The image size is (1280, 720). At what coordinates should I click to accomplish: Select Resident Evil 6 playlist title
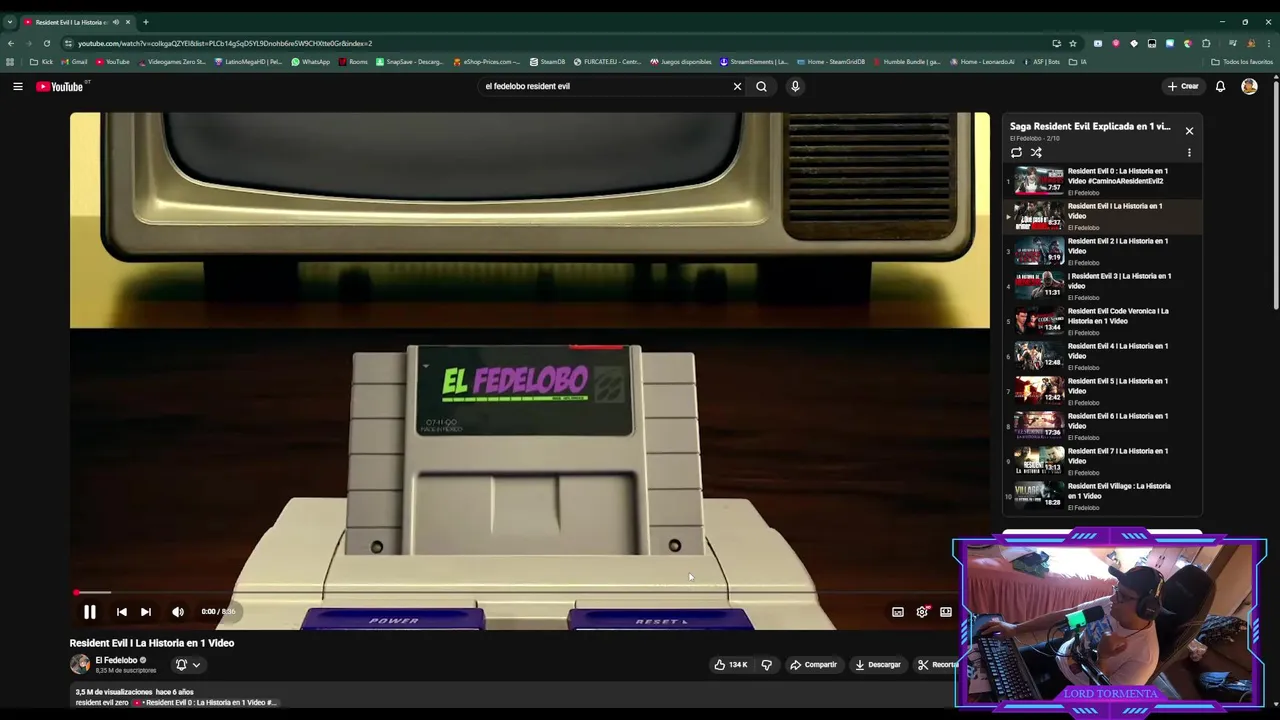tap(1118, 421)
